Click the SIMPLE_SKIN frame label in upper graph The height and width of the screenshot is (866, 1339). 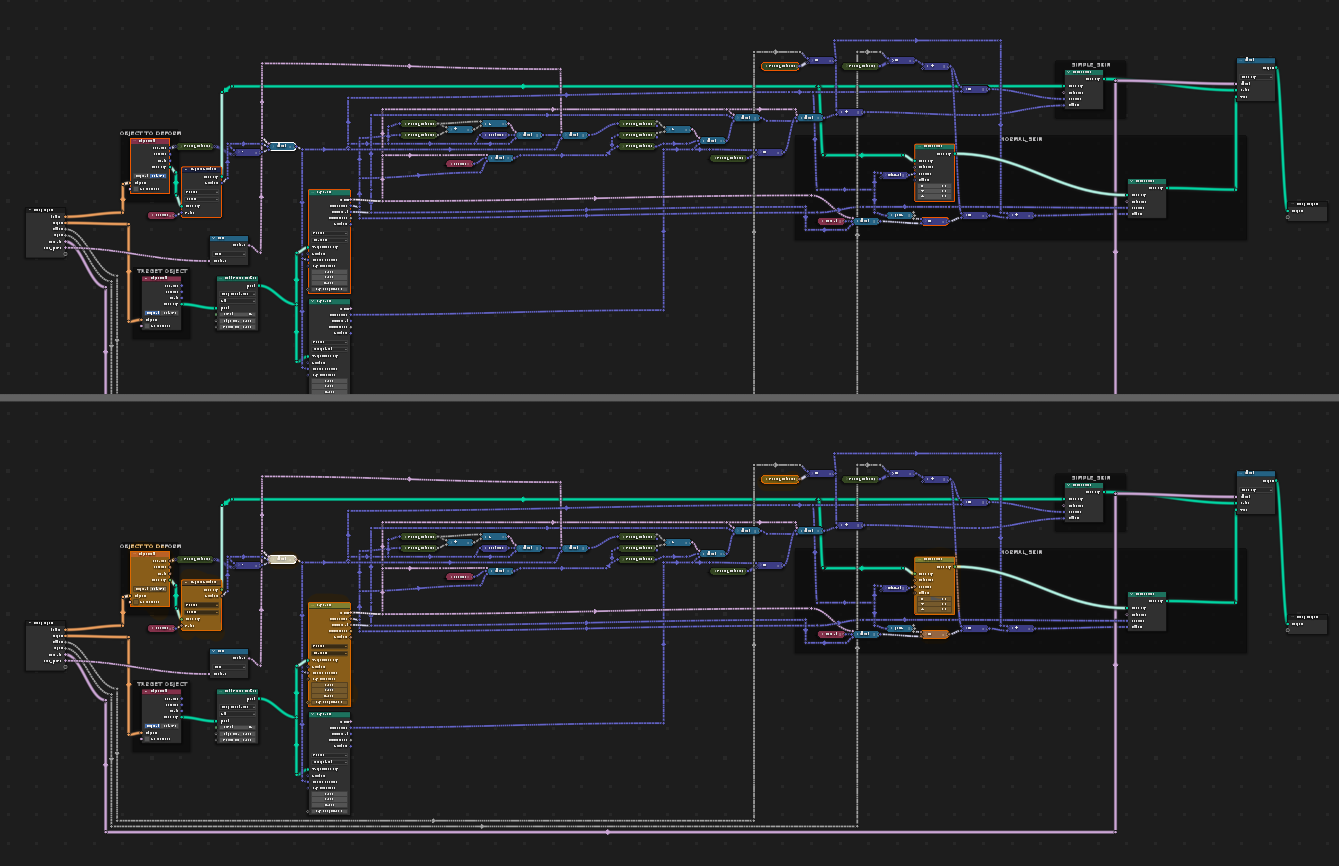click(1091, 65)
